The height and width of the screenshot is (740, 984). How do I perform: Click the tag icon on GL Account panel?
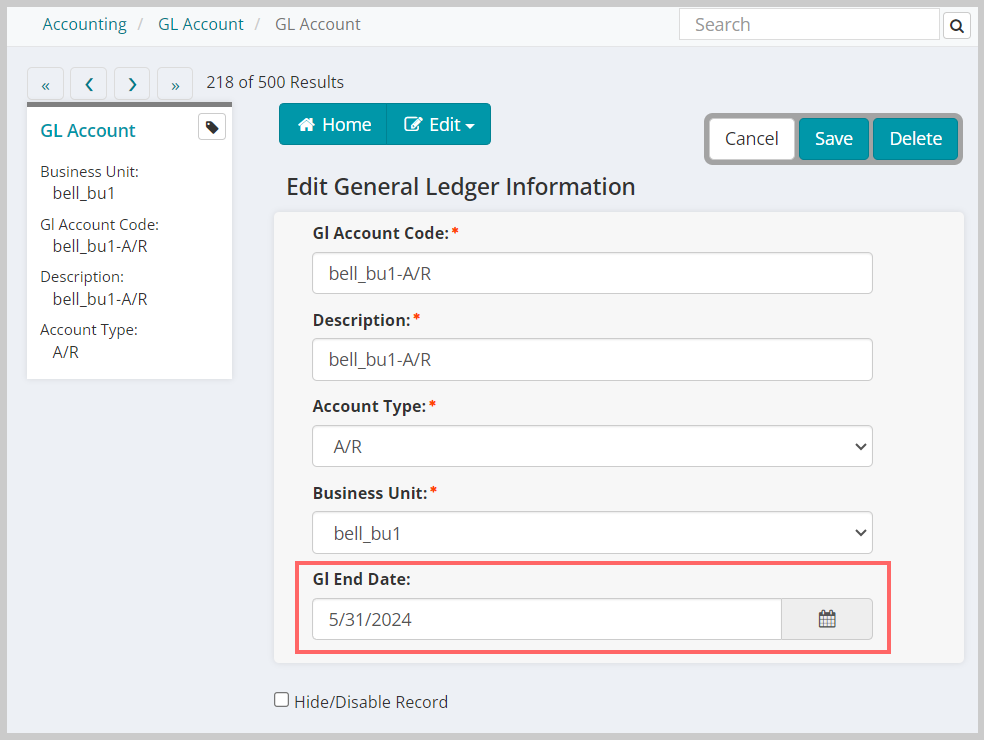[211, 127]
